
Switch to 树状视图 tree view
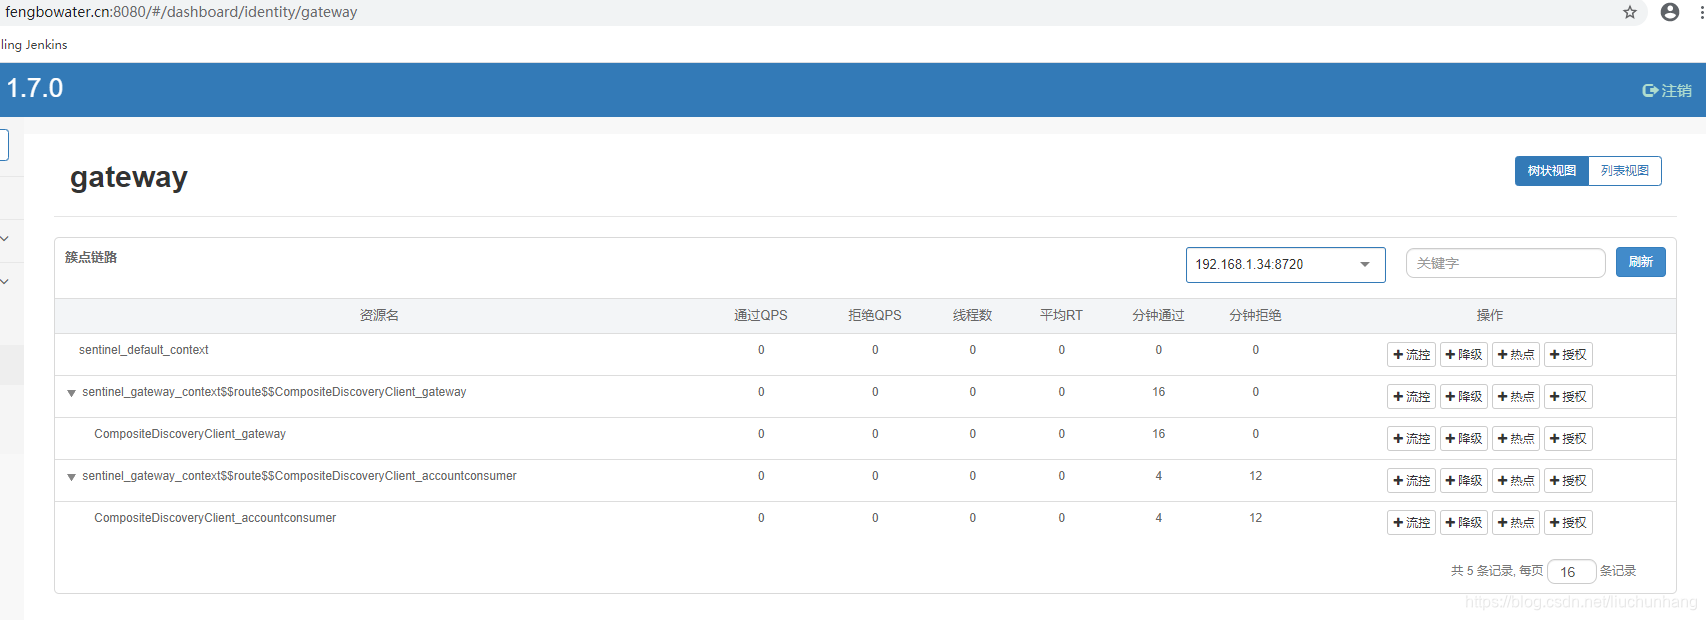[x=1552, y=171]
